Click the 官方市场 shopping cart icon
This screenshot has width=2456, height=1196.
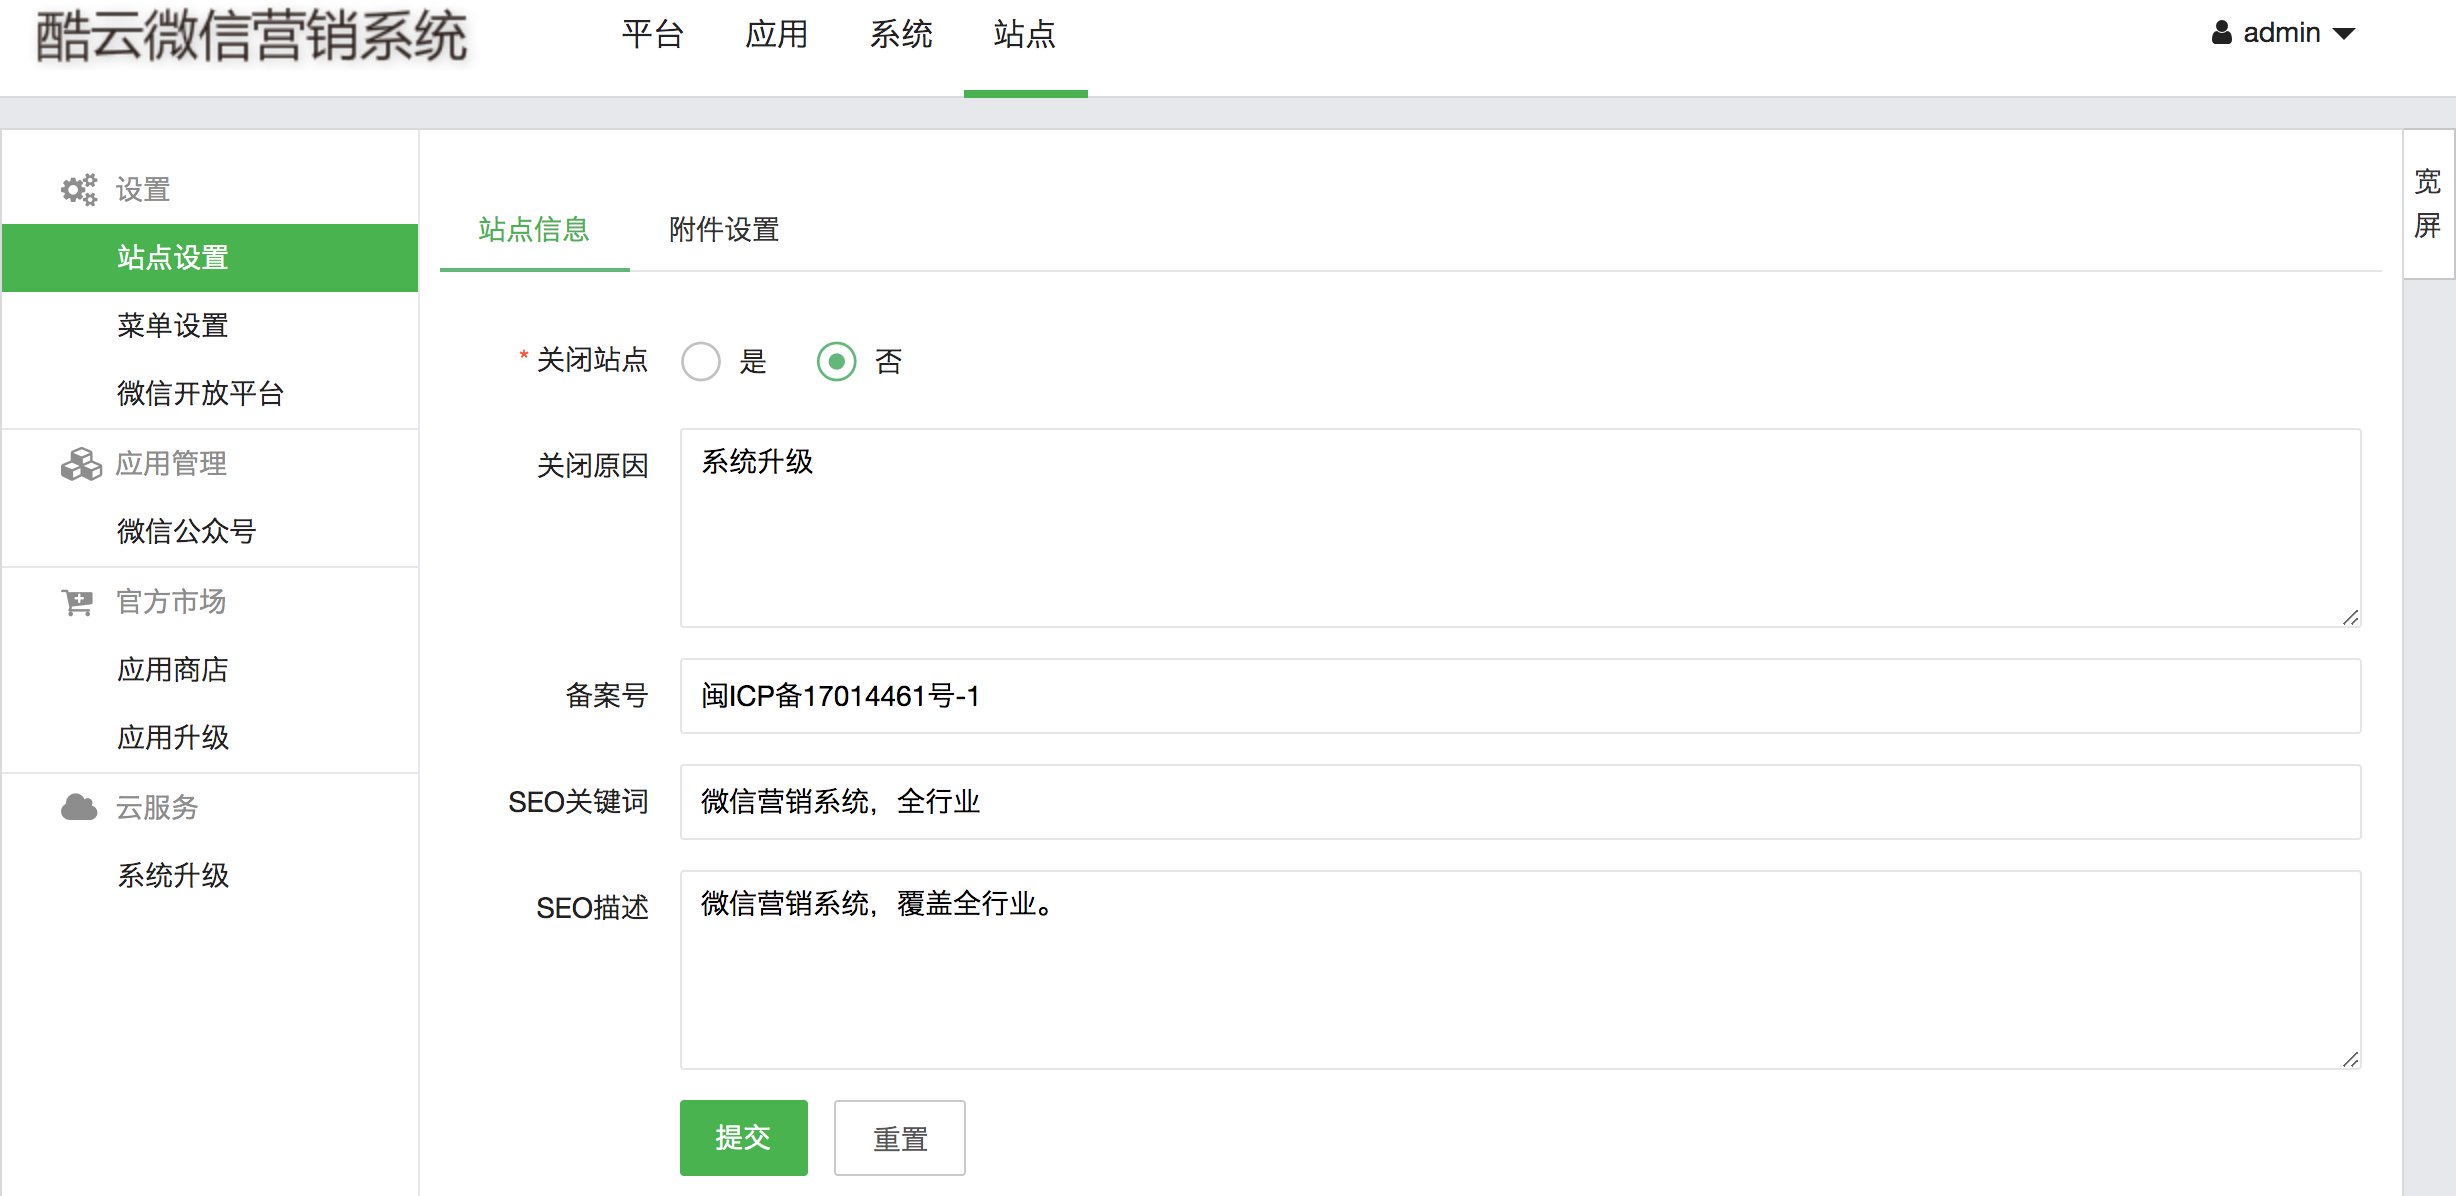[78, 602]
